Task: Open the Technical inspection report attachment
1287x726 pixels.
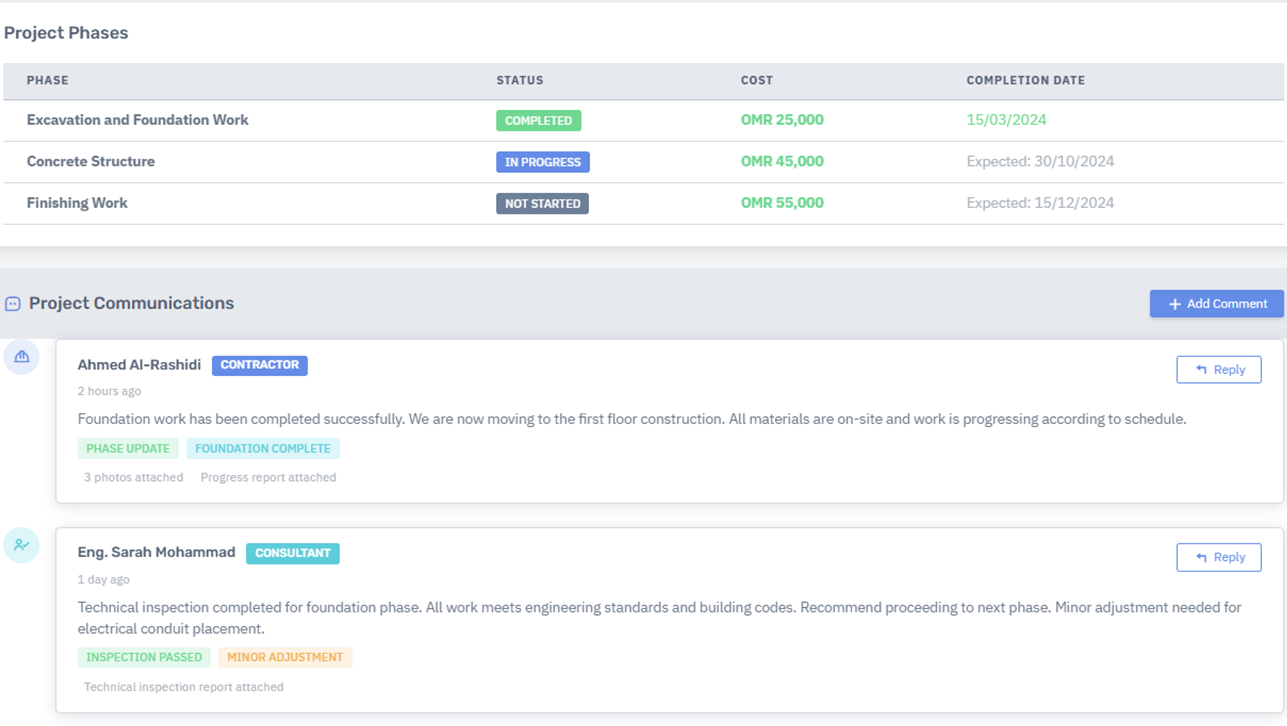Action: pos(183,688)
